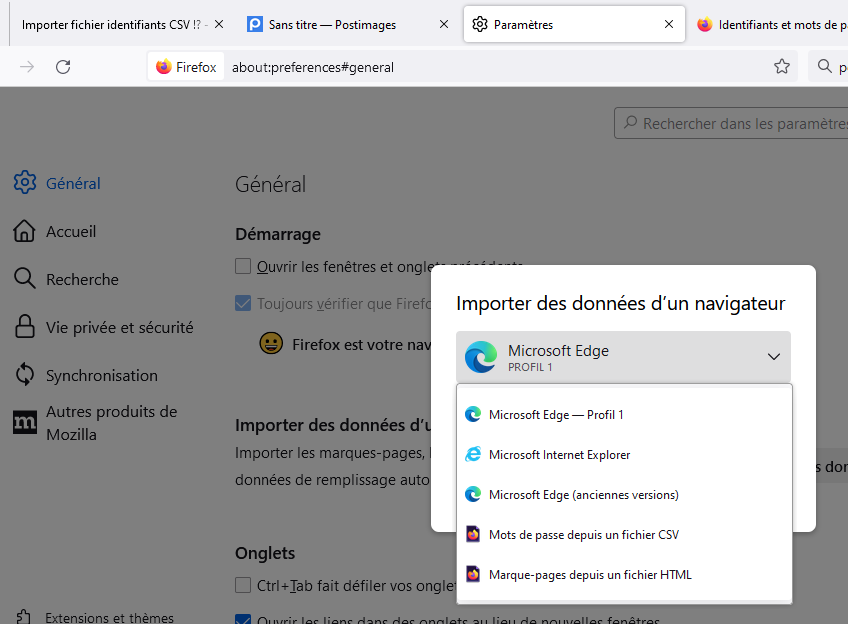This screenshot has width=848, height=624.
Task: Toggle Toujours vérifier que Firefox checkbox
Action: pos(243,303)
